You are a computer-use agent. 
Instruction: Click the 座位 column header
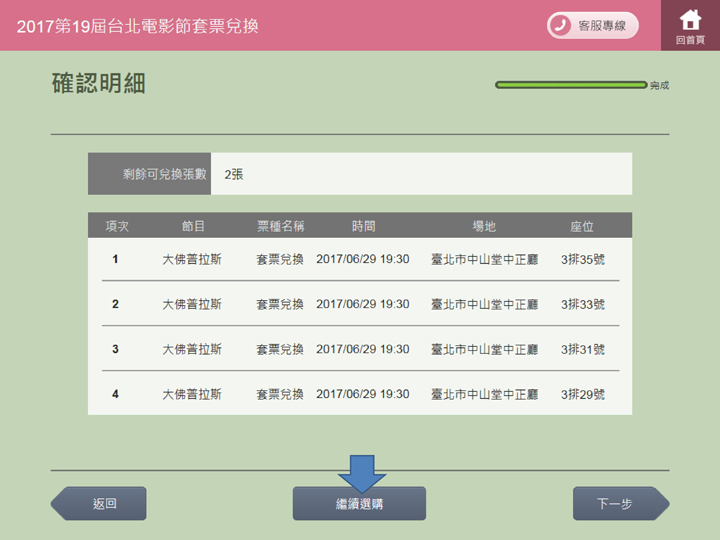coord(582,226)
